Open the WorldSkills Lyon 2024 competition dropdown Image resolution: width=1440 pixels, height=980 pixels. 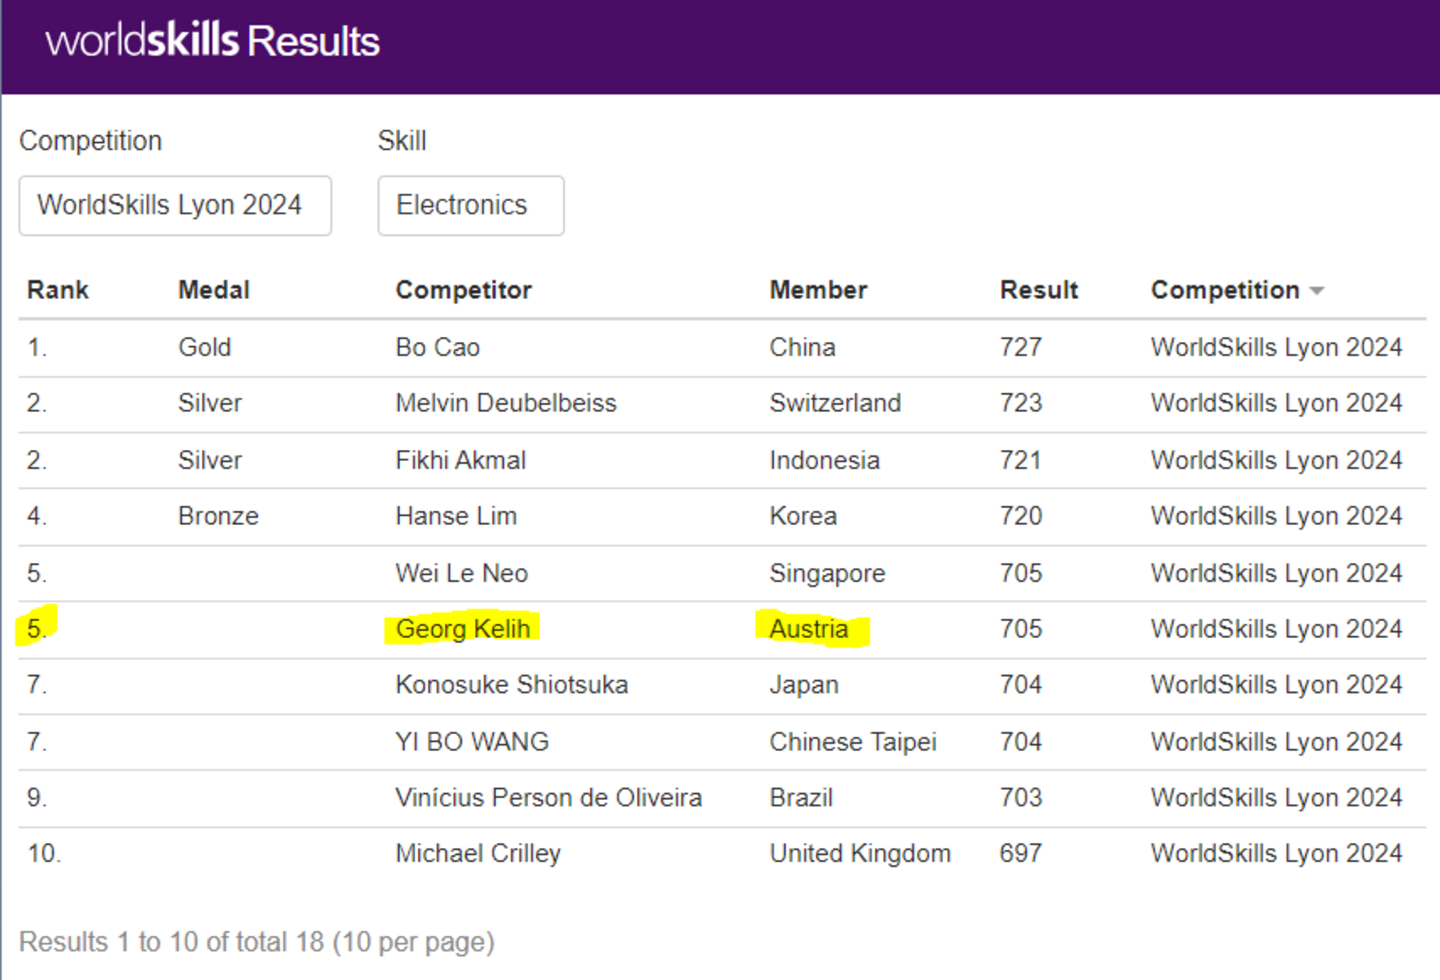coord(175,206)
